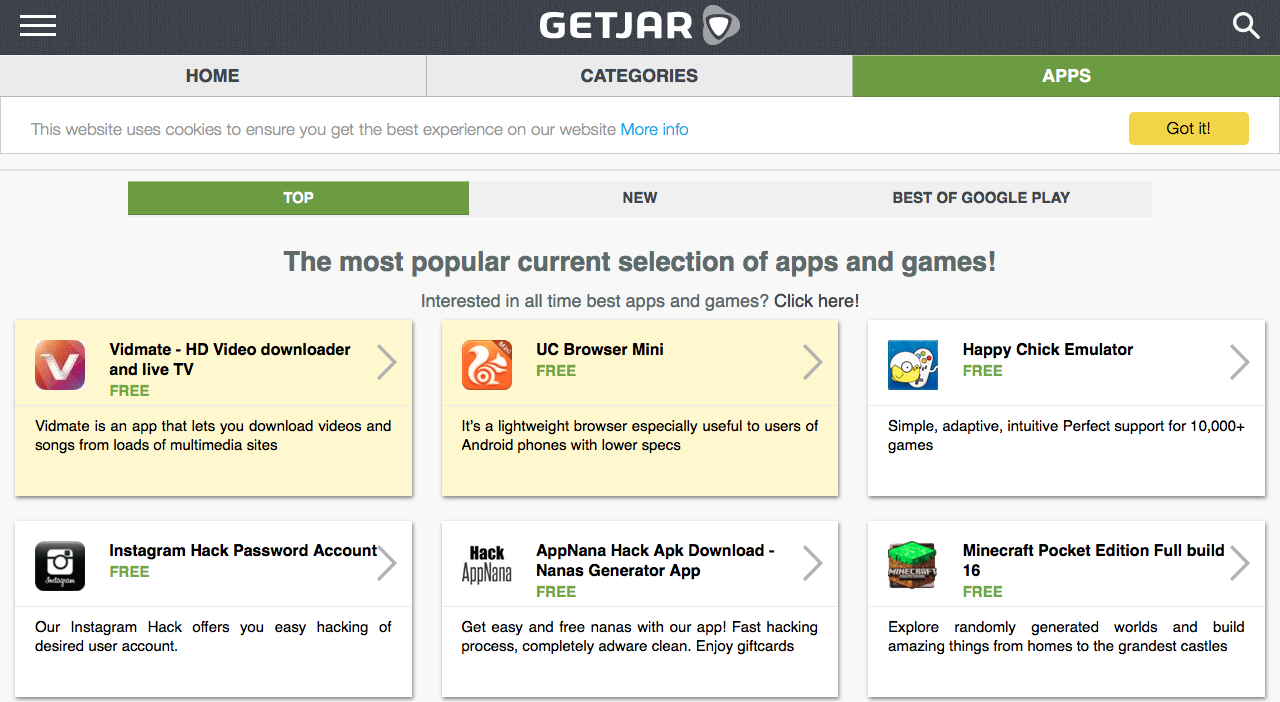Viewport: 1280px width, 702px height.
Task: Select the Hack AppNana app icon
Action: [486, 565]
